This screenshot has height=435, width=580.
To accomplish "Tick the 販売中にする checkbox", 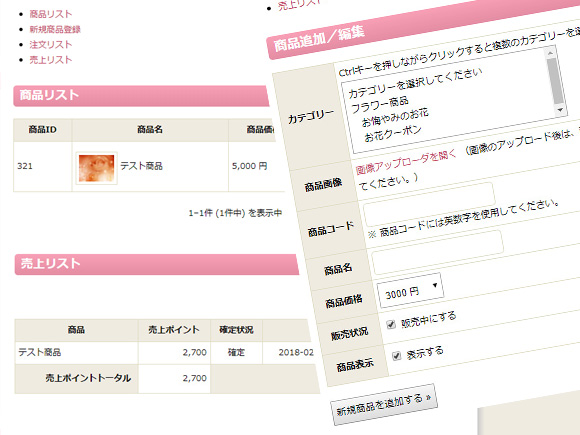I will (x=391, y=325).
